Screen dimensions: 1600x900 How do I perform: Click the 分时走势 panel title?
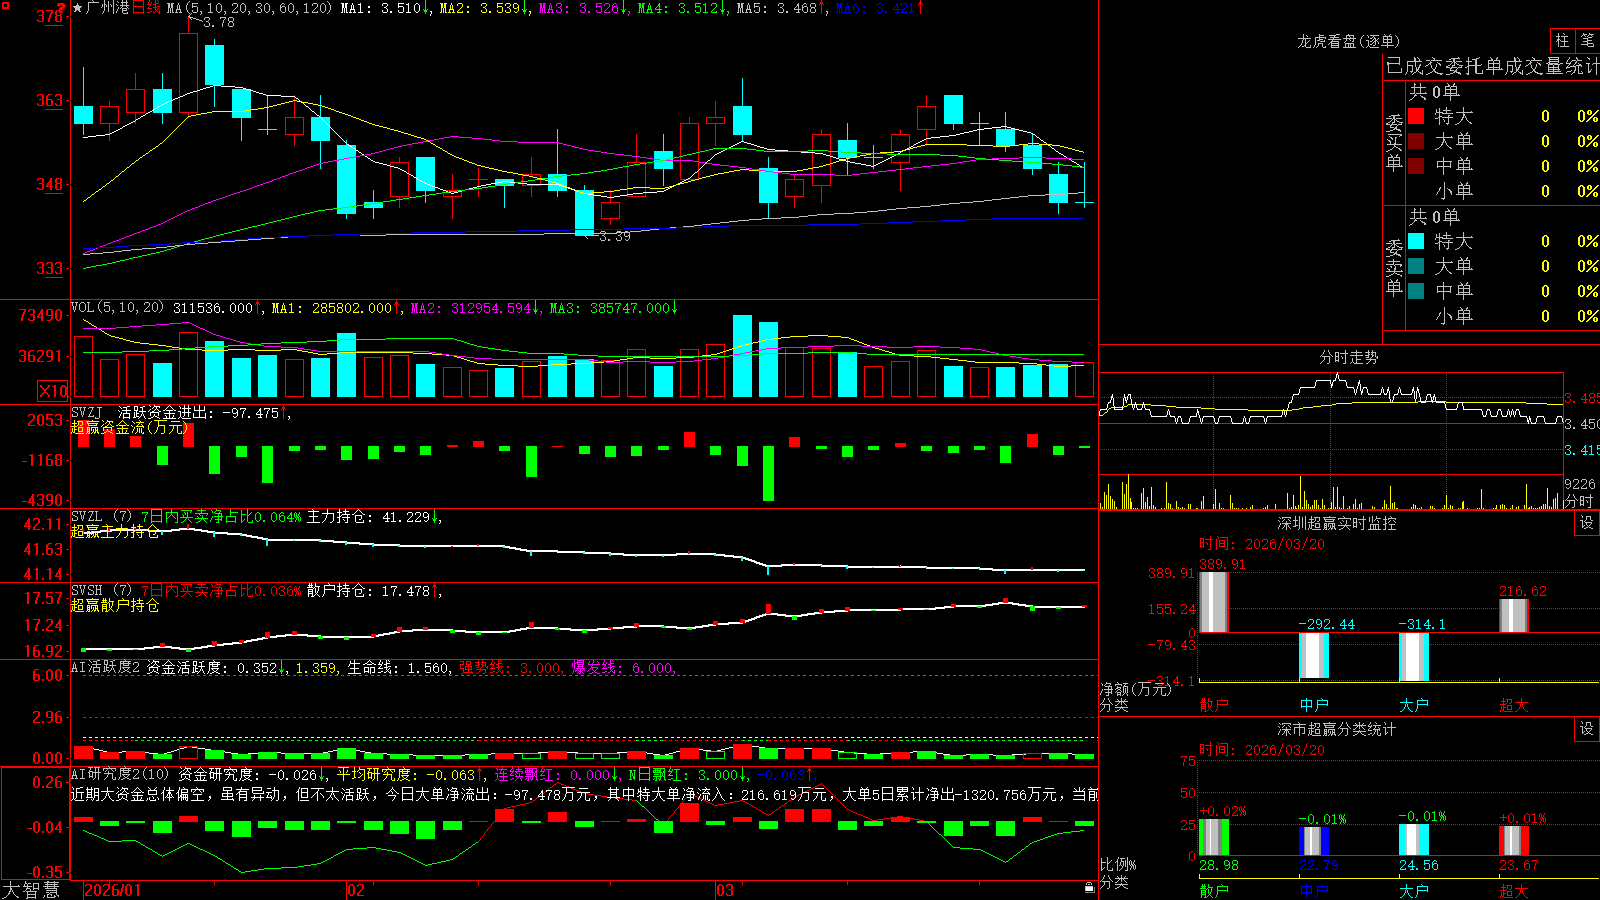pyautogui.click(x=1348, y=357)
